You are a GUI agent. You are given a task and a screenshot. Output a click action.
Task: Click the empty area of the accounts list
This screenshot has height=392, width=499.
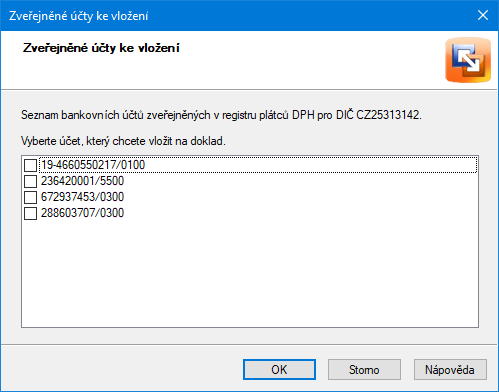(250, 273)
